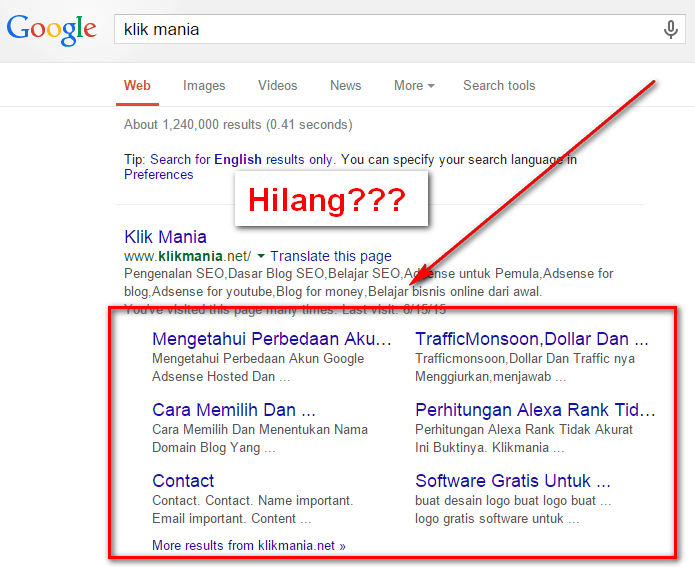Click Trafficmonsoon,Dollar Dan Traffic nya snippet
Image resolution: width=695 pixels, height=567 pixels.
[x=525, y=368]
